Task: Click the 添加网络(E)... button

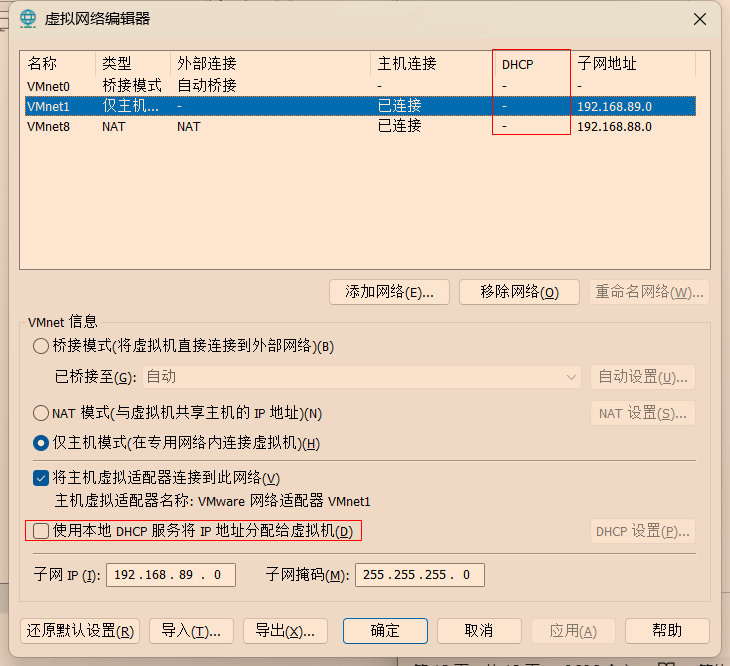Action: (x=389, y=292)
